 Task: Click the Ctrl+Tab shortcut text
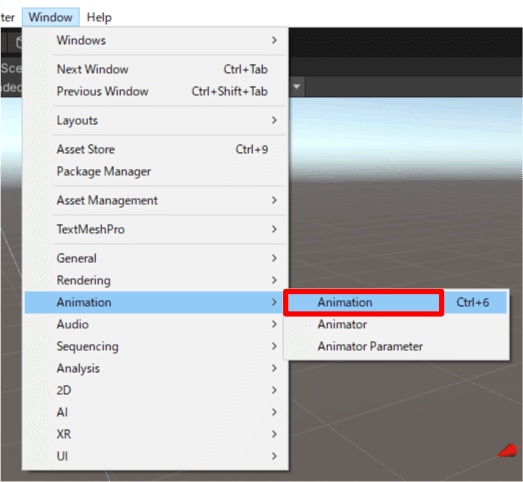(245, 69)
